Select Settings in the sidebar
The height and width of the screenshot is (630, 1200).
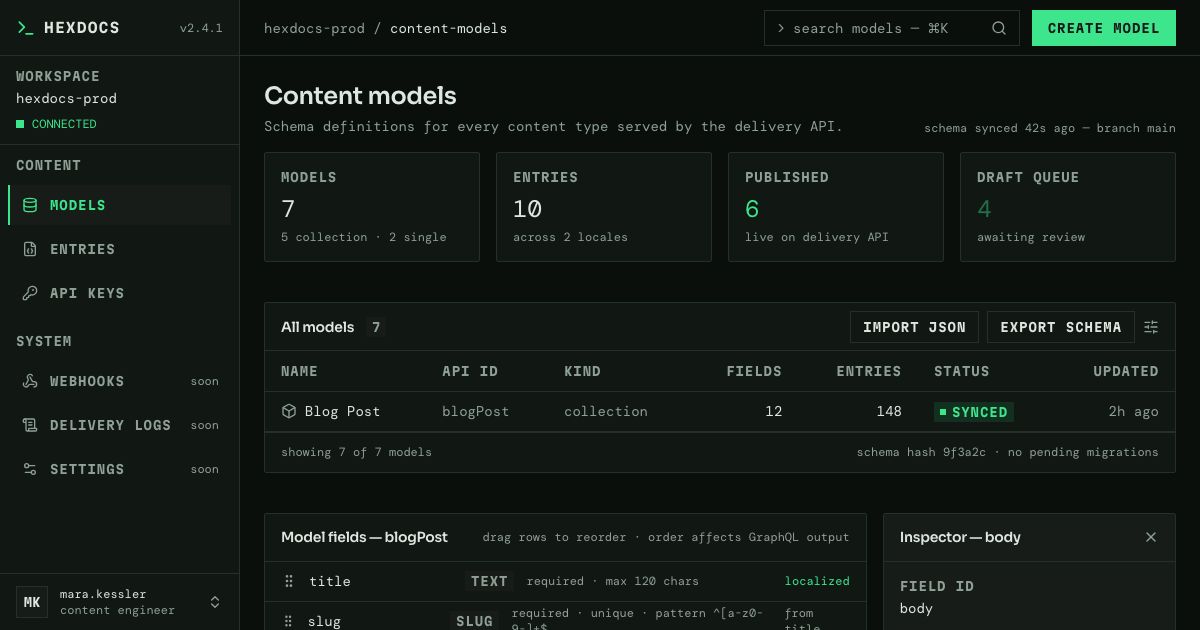(x=119, y=469)
